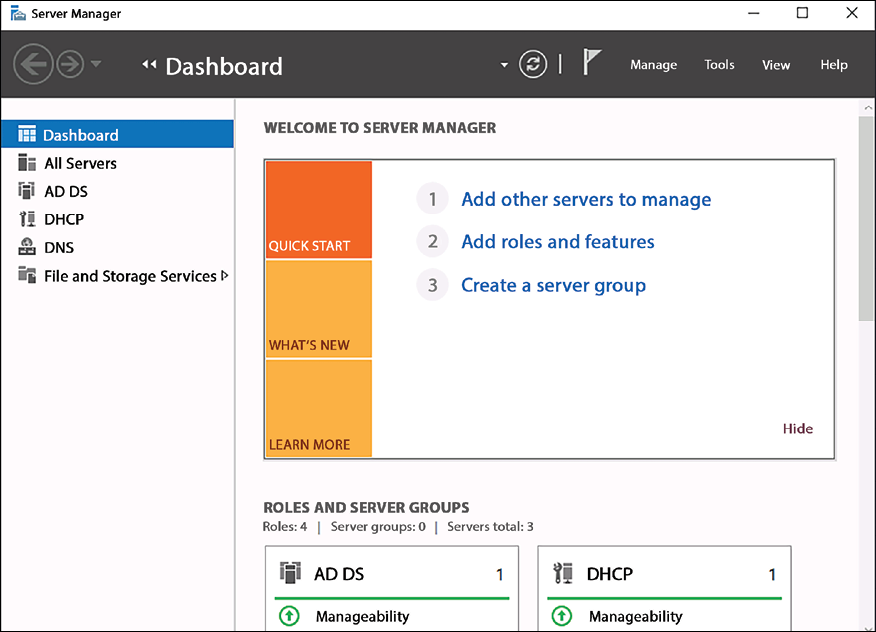876x632 pixels.
Task: Open DHCP Manageability details
Action: 635,616
